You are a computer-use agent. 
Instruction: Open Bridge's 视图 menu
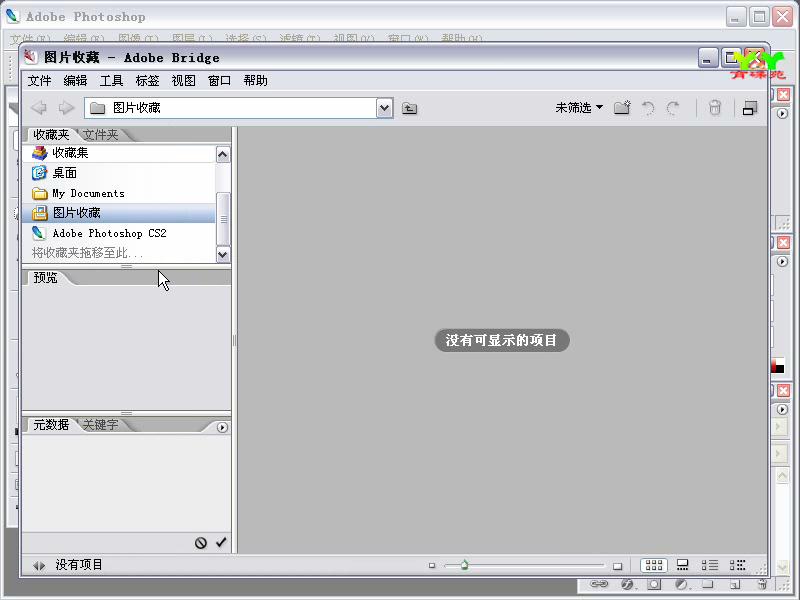[184, 81]
